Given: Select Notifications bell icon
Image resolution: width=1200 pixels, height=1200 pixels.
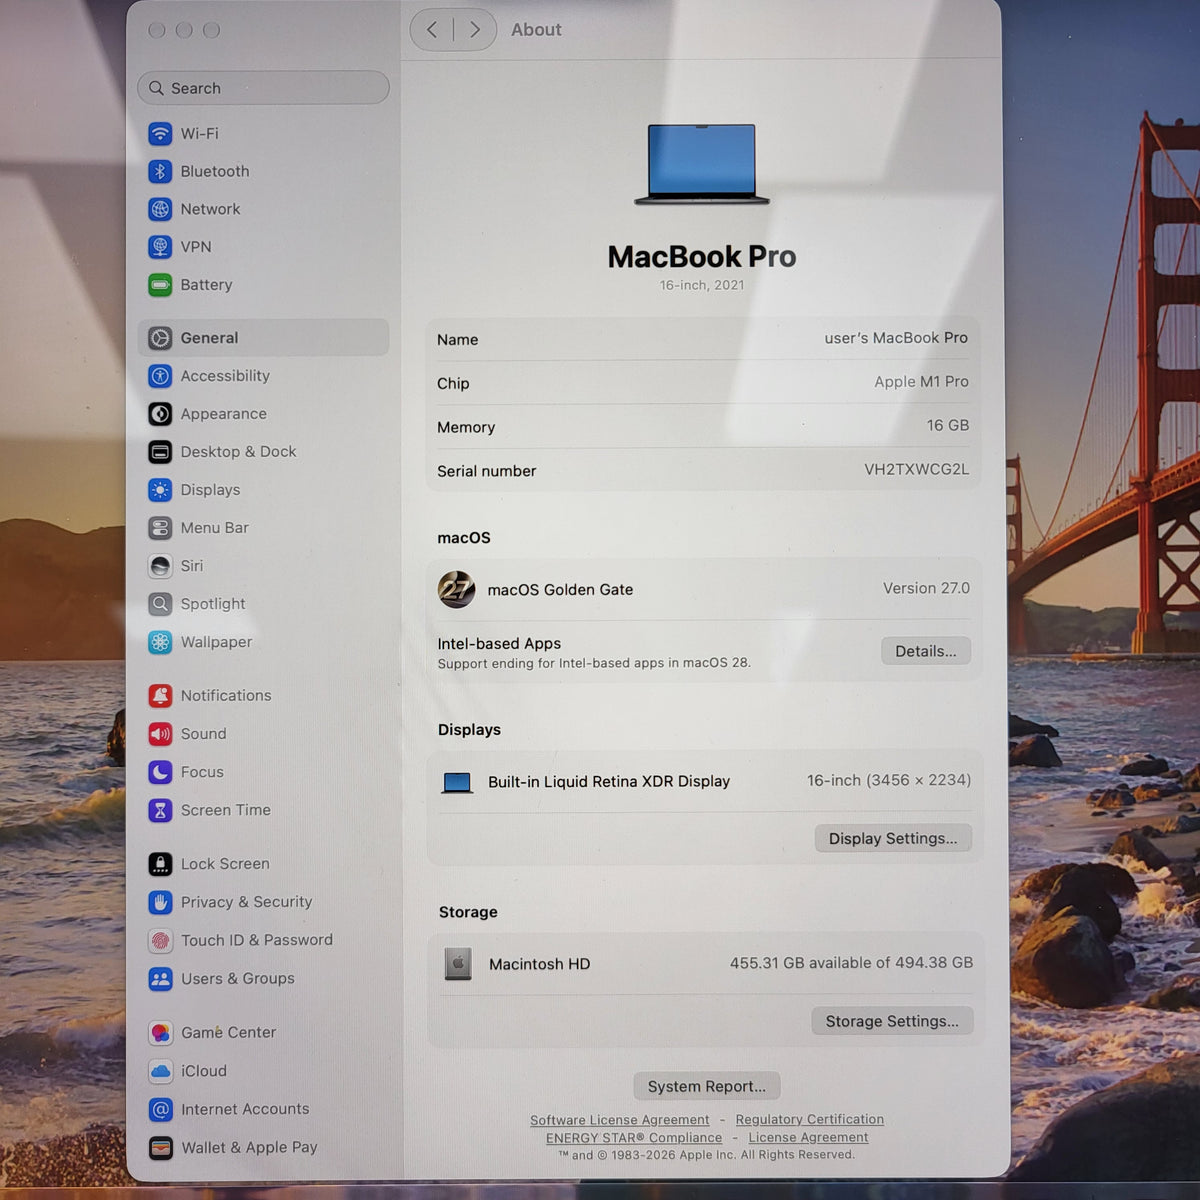Looking at the screenshot, I should 160,696.
